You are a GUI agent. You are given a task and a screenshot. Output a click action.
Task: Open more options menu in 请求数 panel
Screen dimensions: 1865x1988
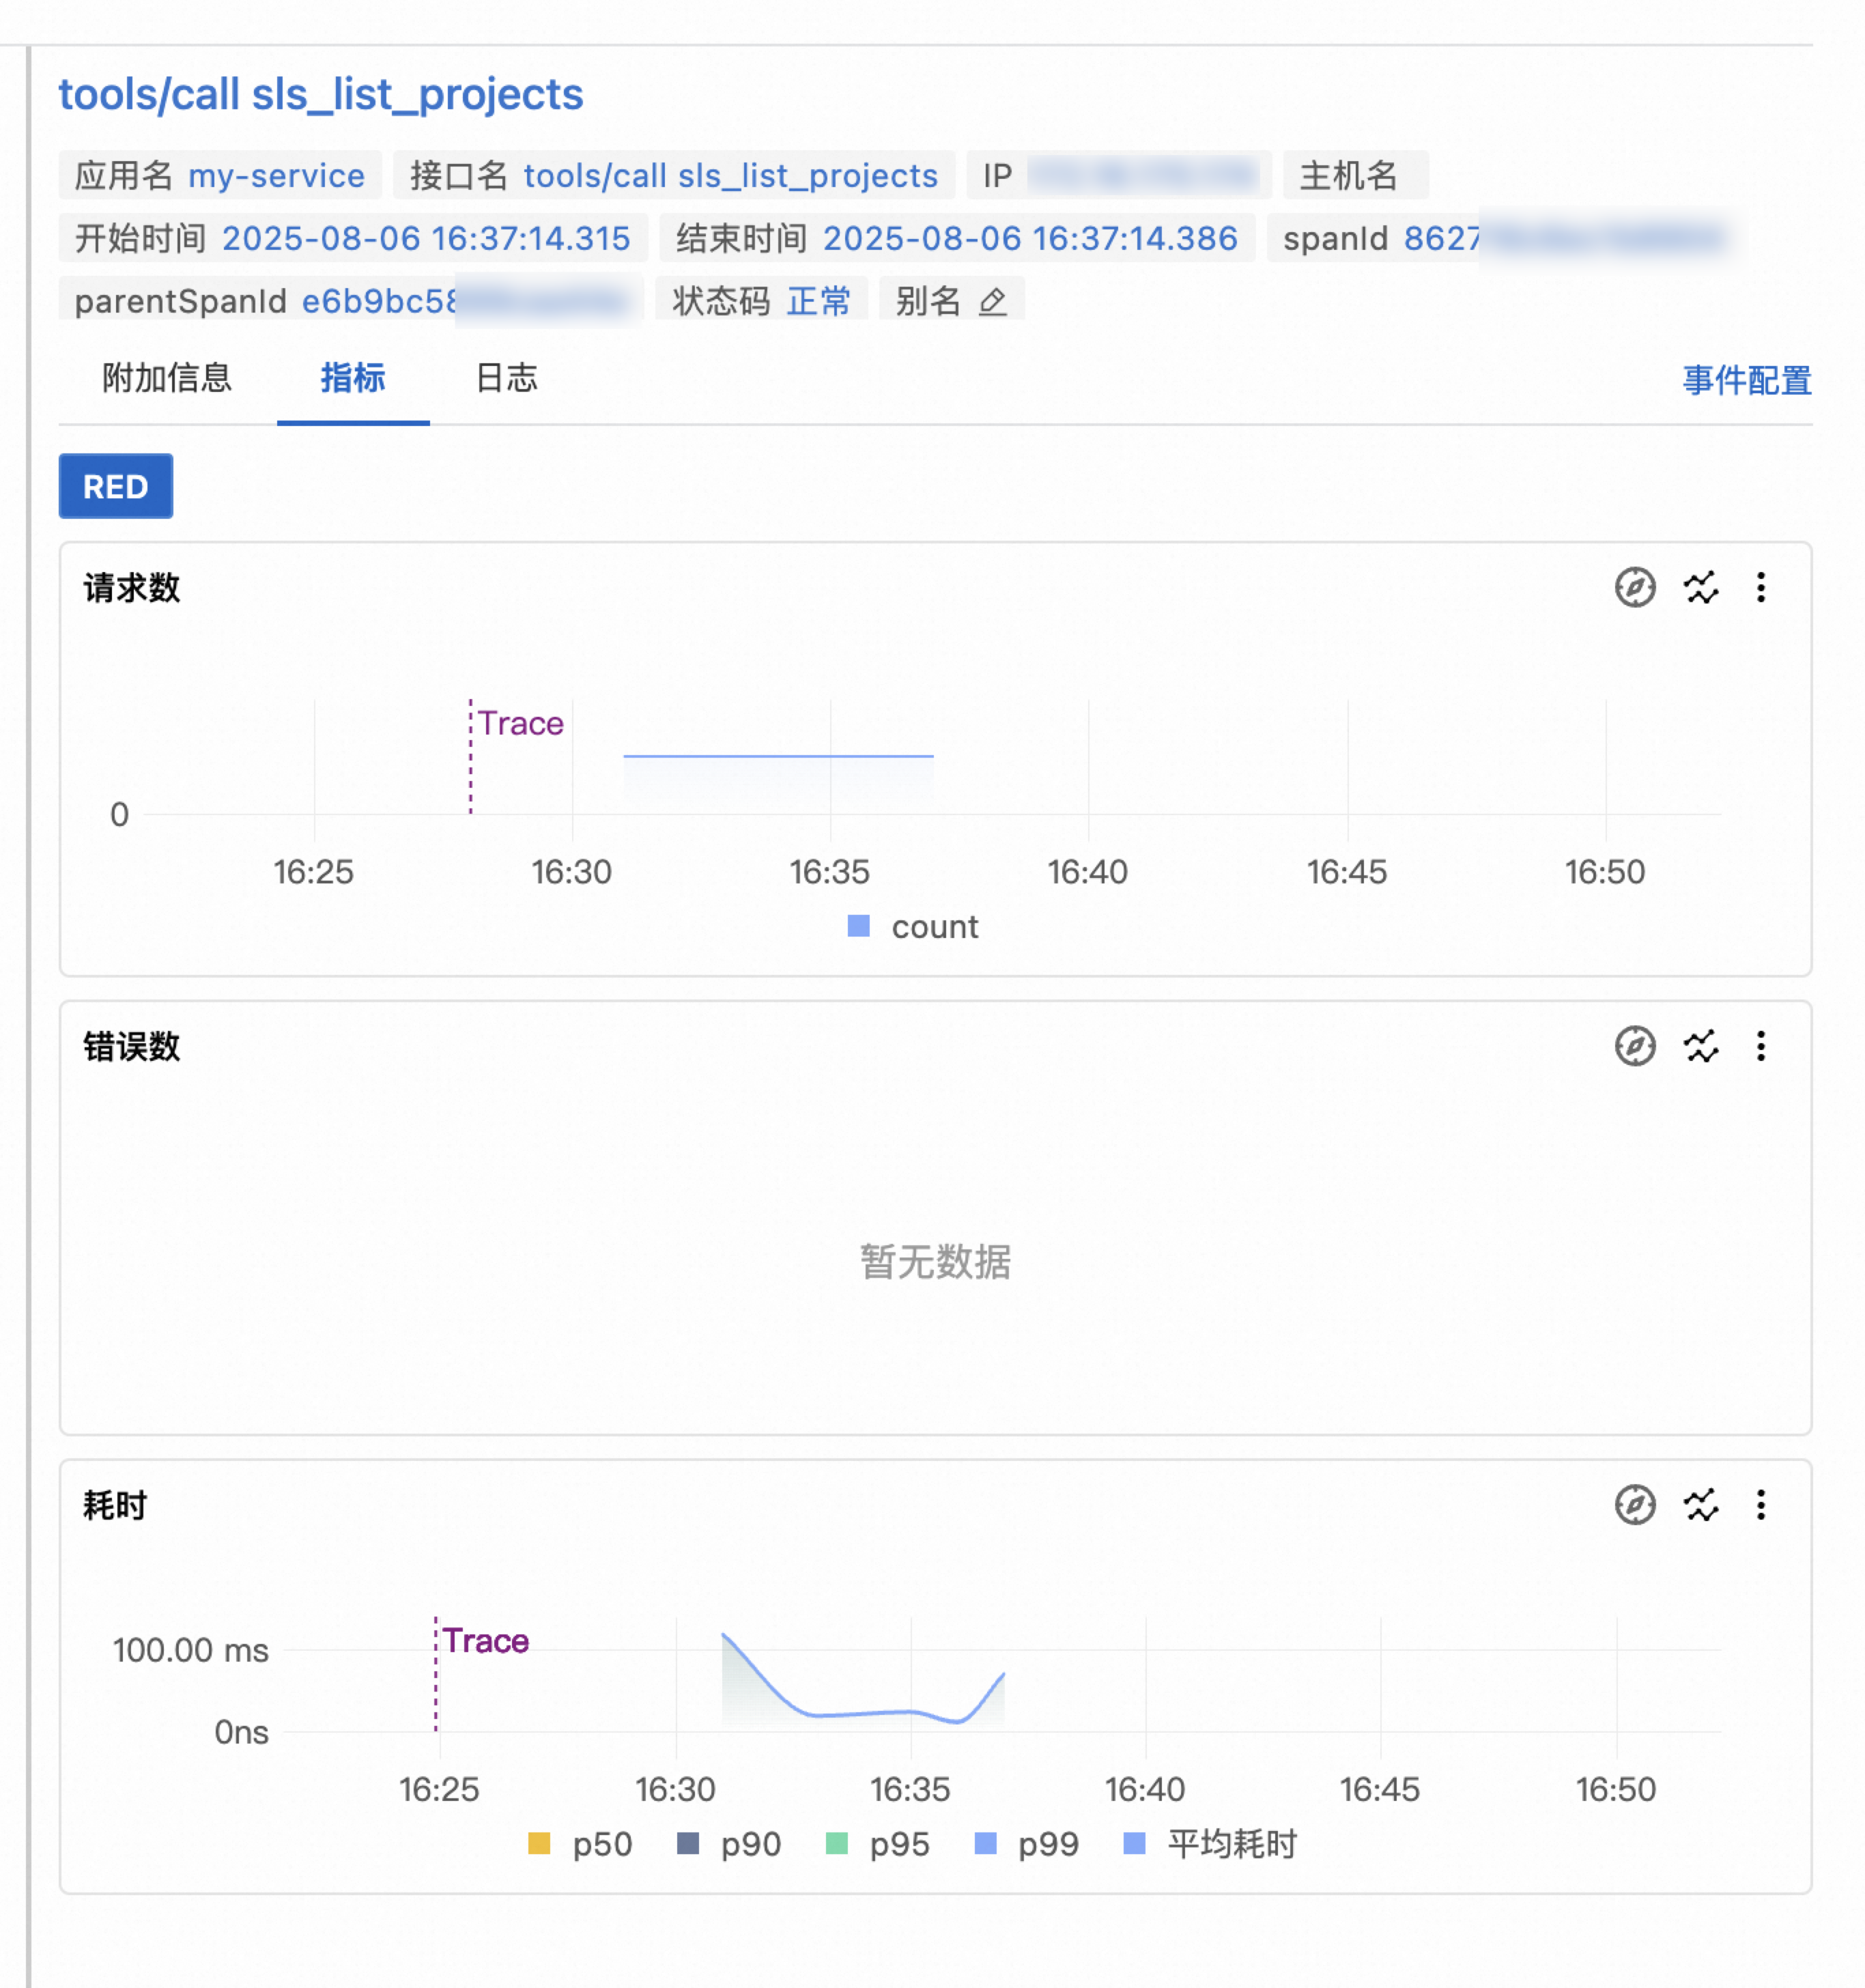tap(1761, 587)
